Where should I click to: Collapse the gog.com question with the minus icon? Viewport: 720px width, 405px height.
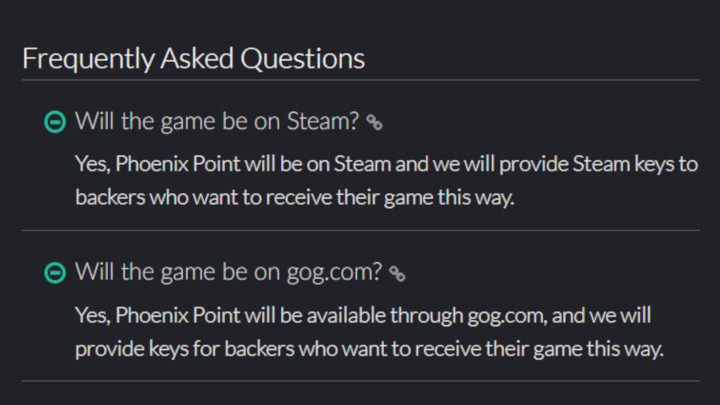[56, 272]
